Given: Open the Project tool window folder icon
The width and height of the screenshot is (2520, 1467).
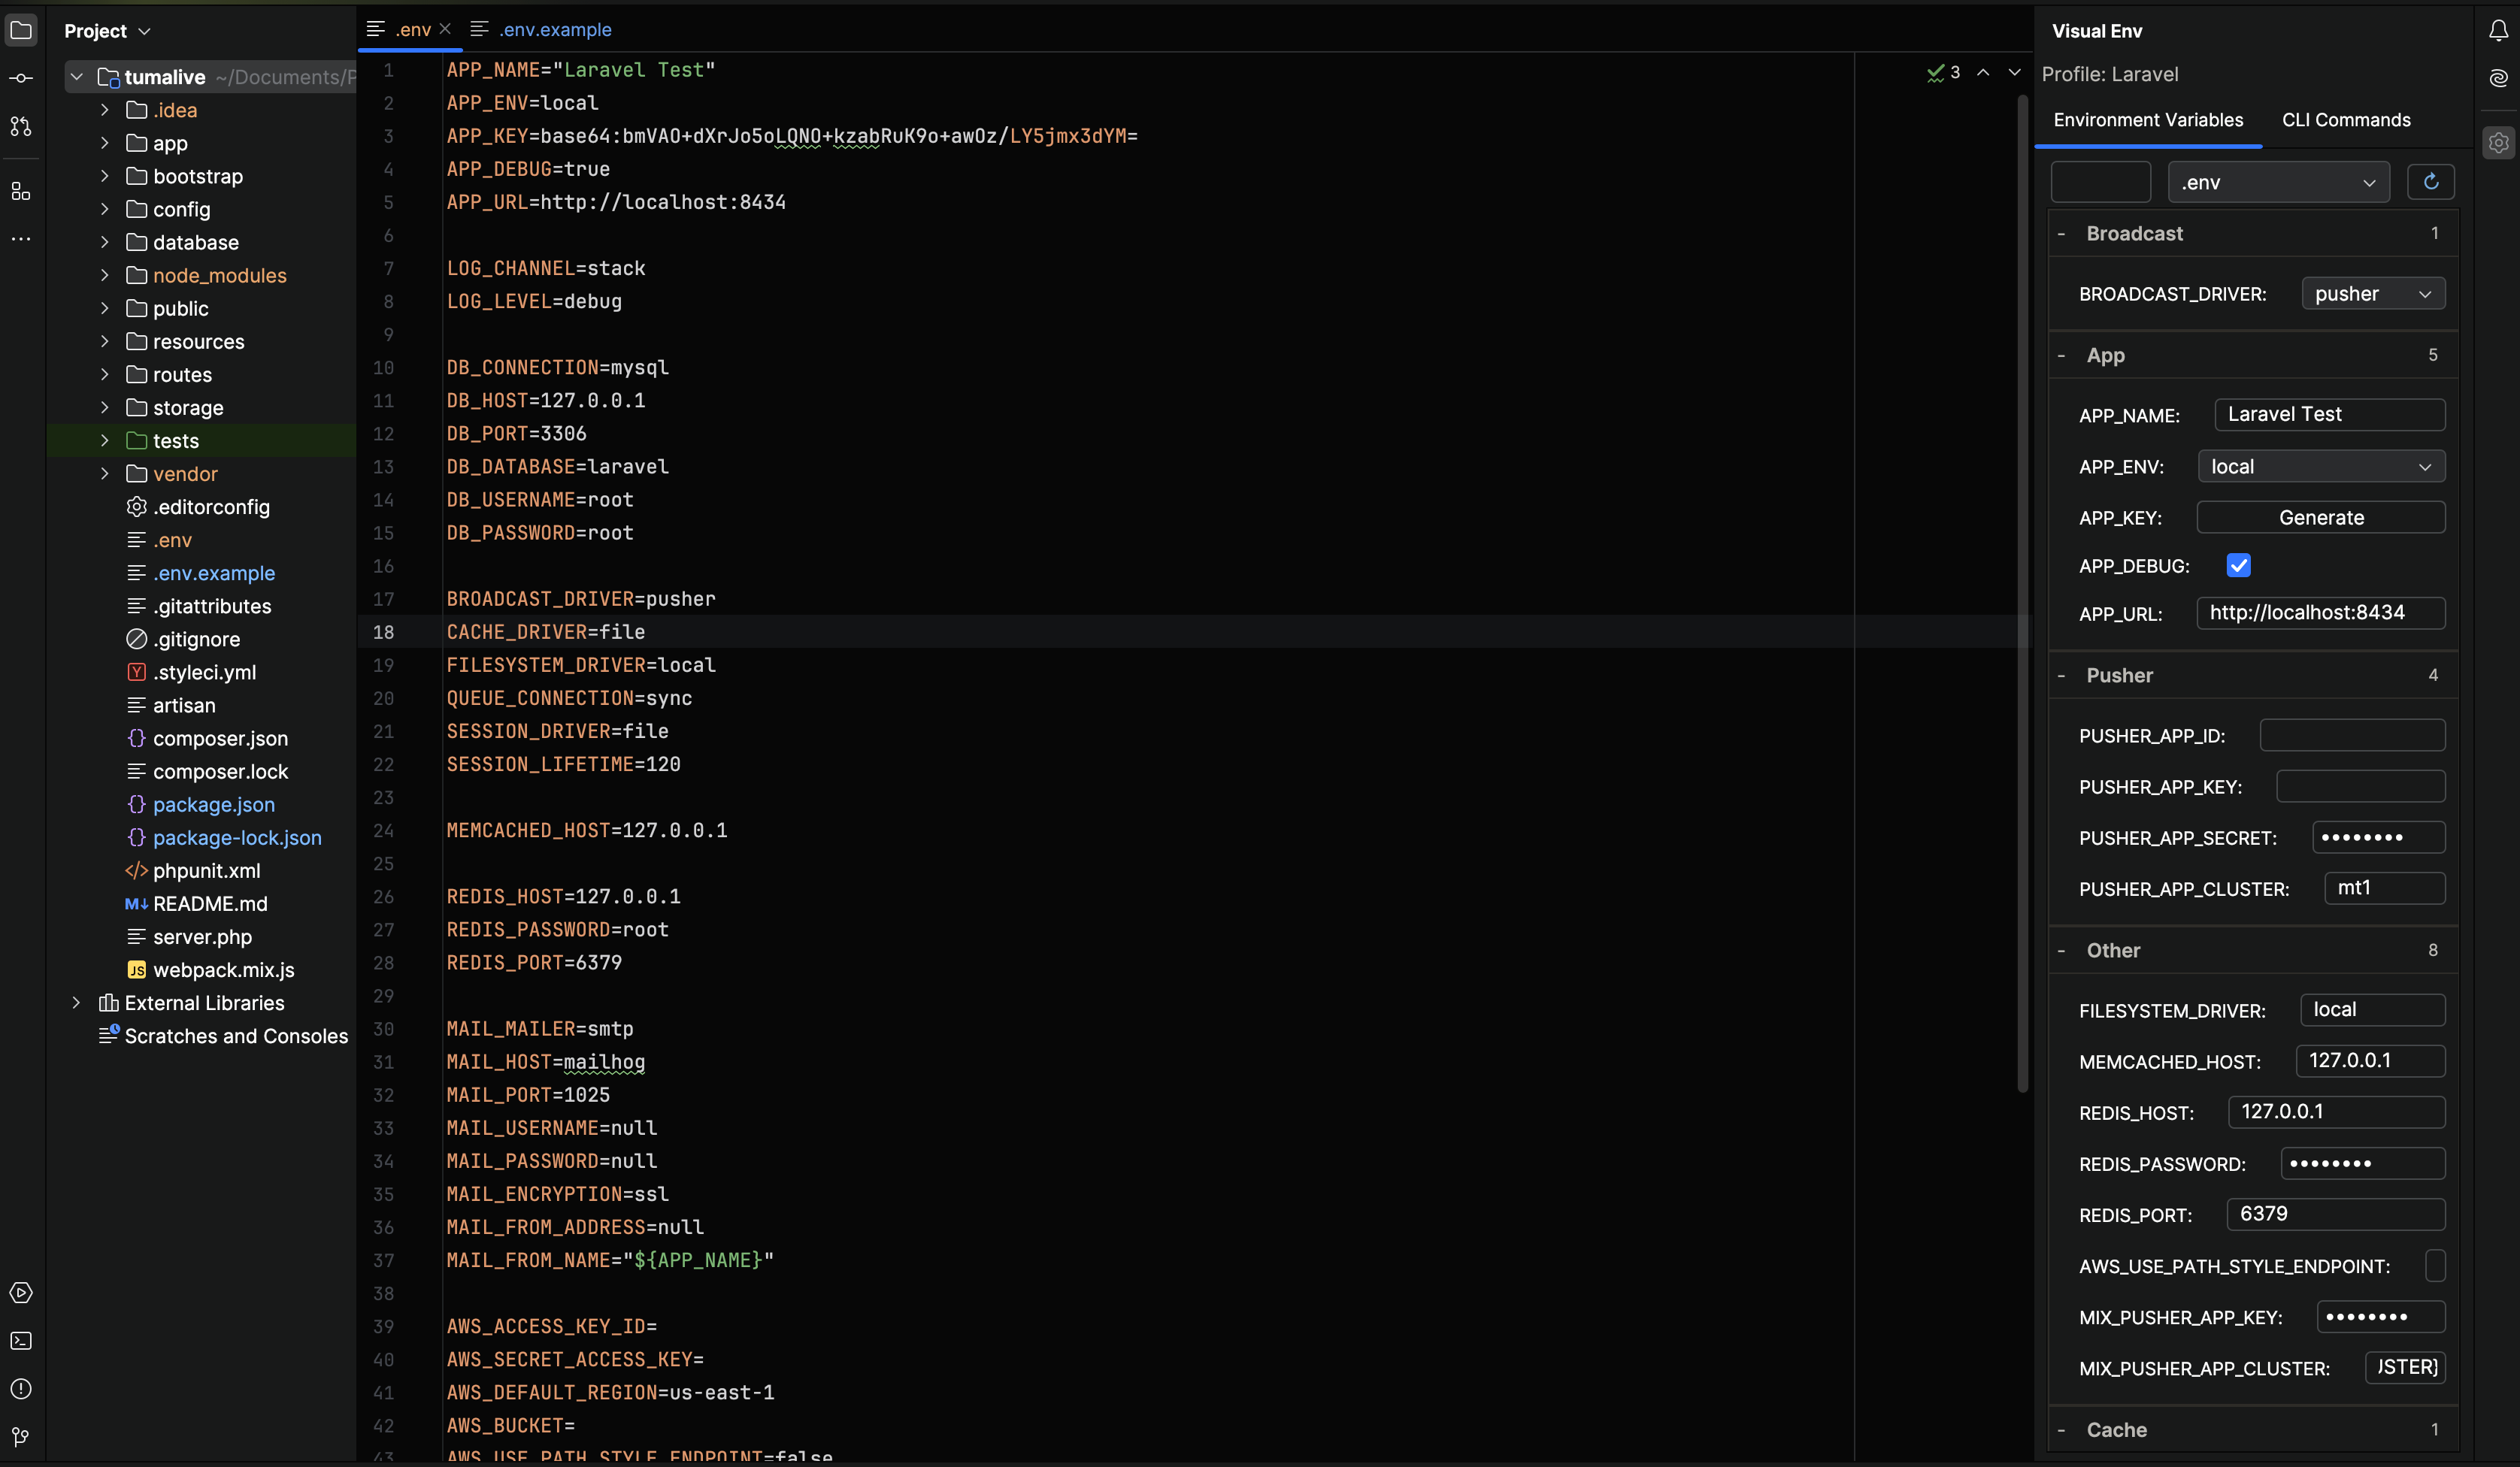Looking at the screenshot, I should 21,30.
